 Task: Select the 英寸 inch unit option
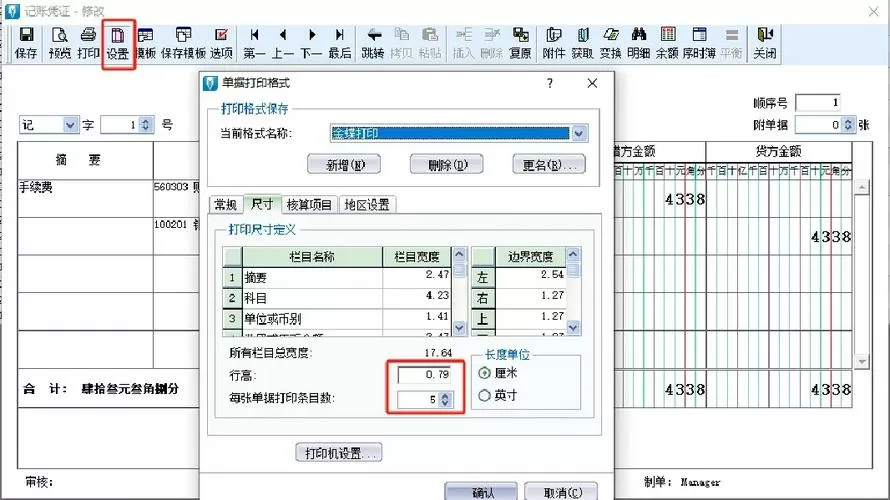click(484, 395)
